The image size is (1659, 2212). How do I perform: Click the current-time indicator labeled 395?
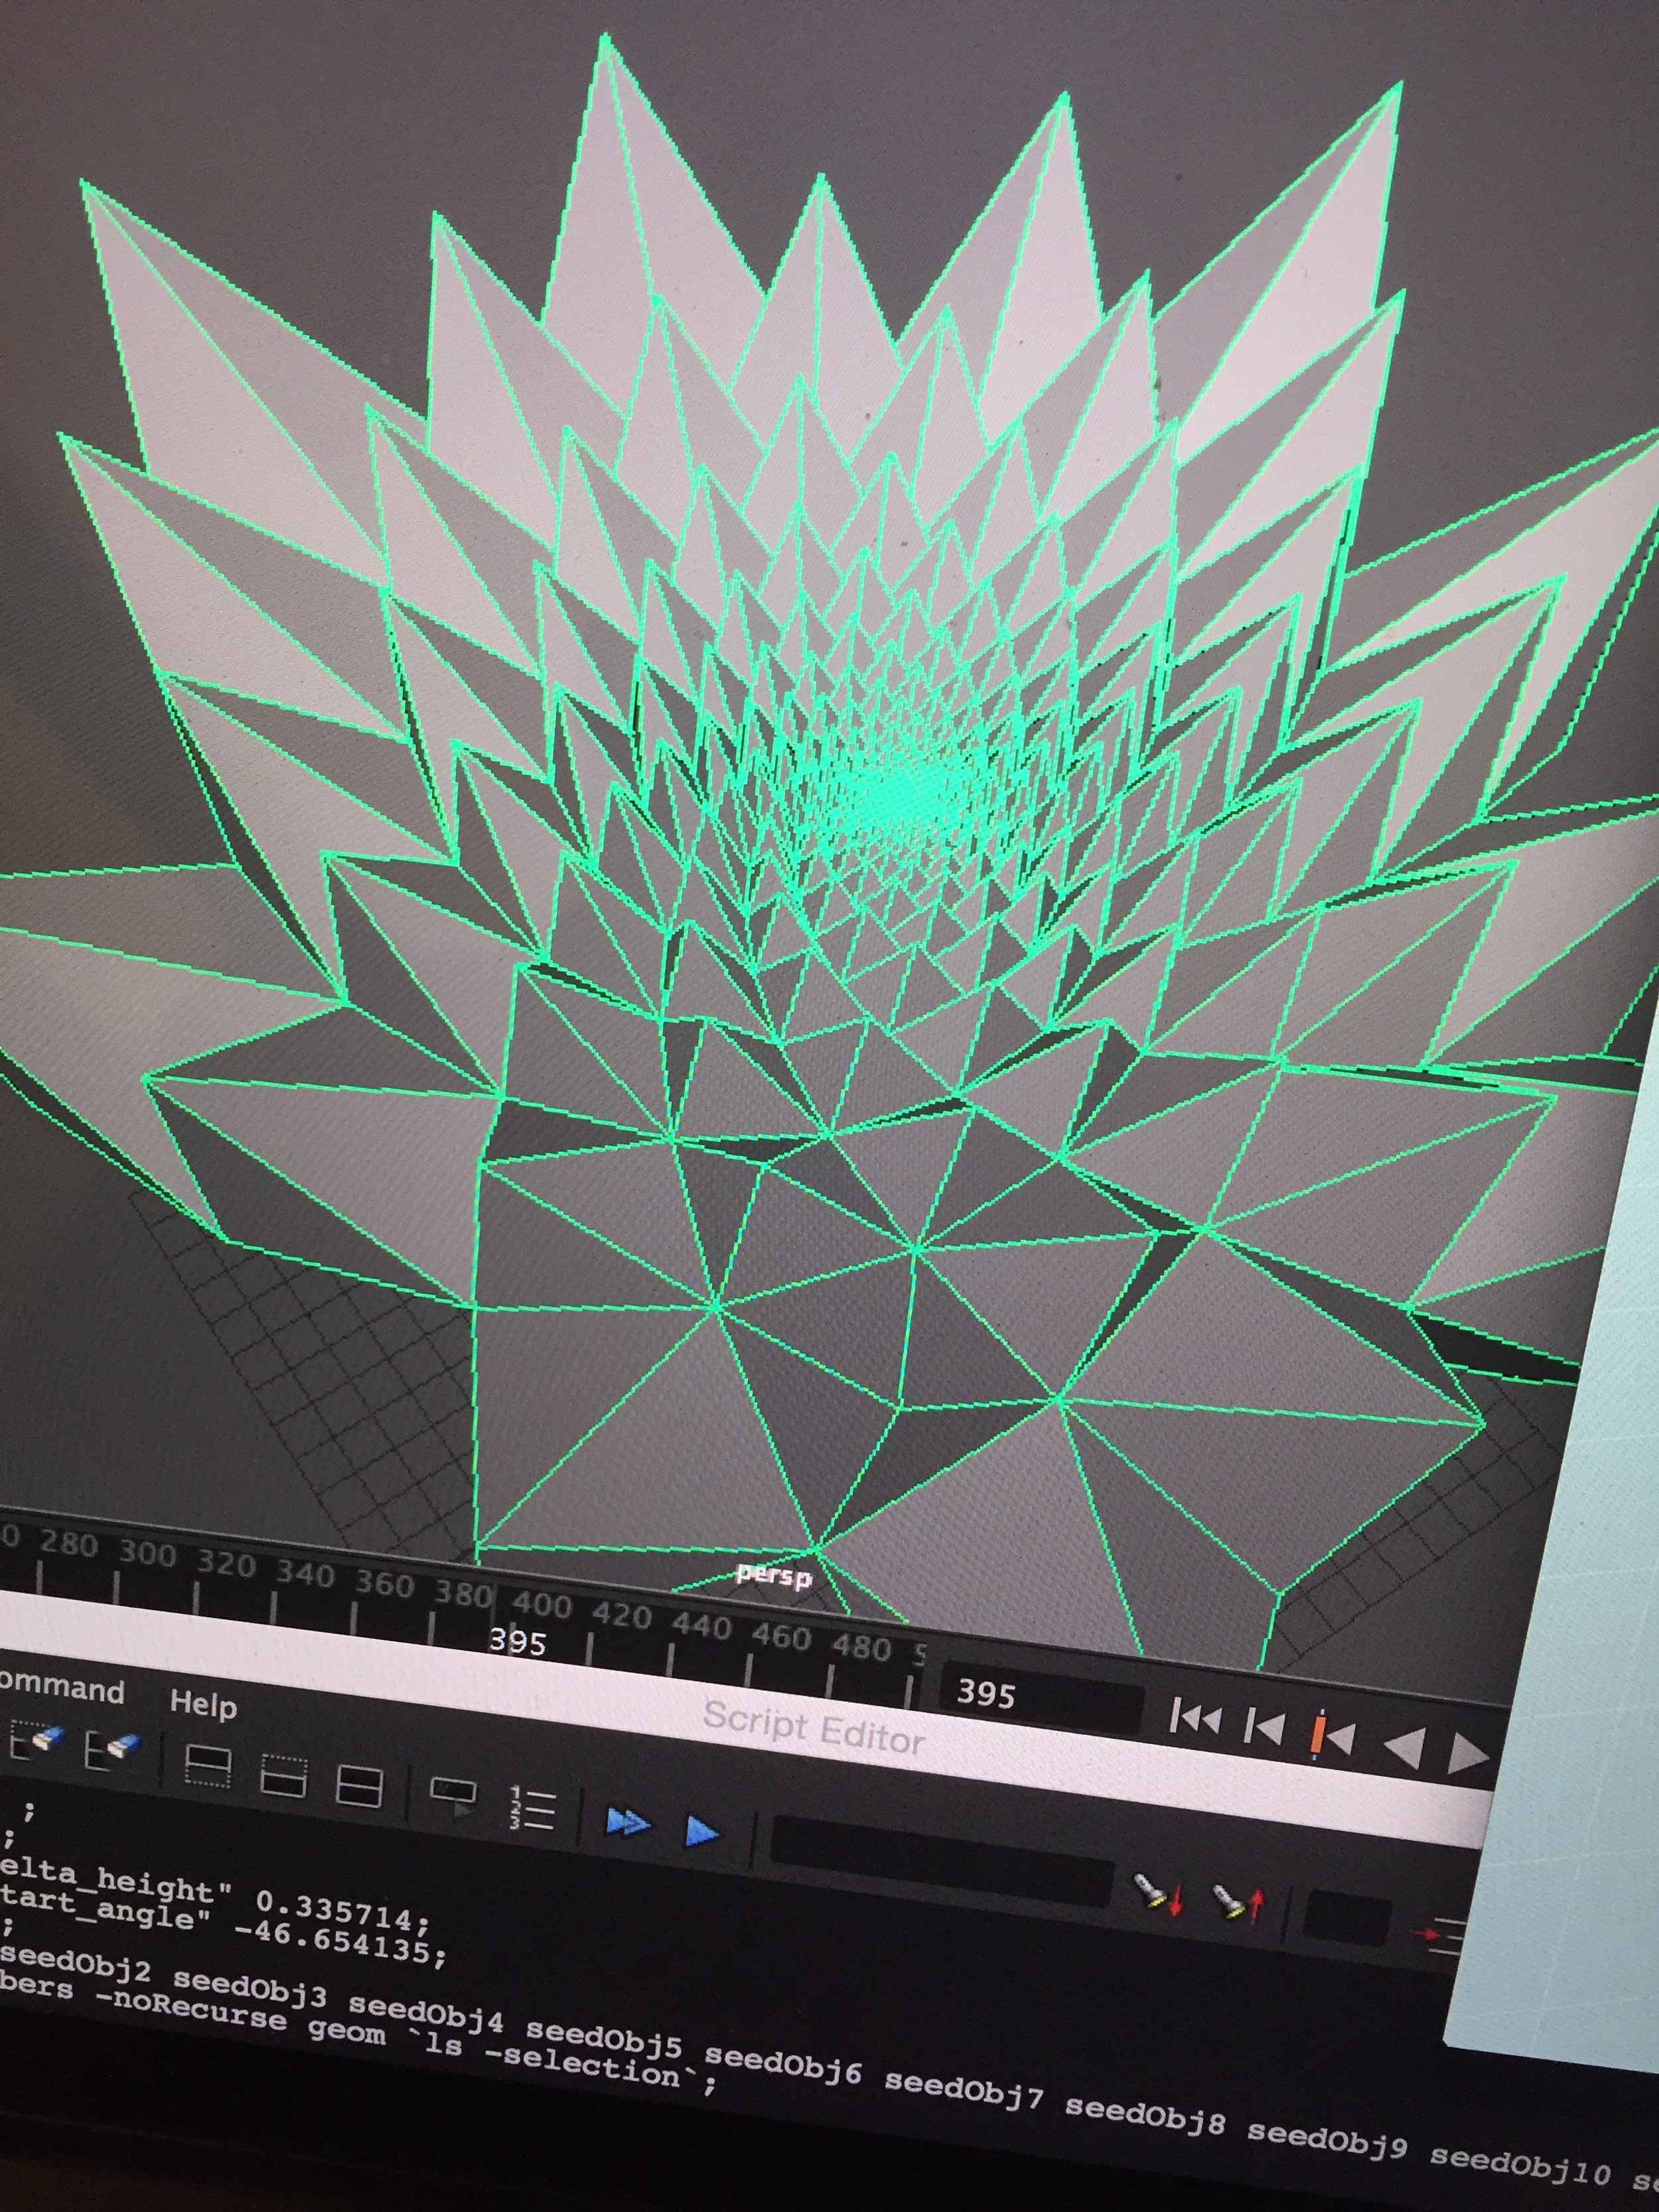point(517,1642)
